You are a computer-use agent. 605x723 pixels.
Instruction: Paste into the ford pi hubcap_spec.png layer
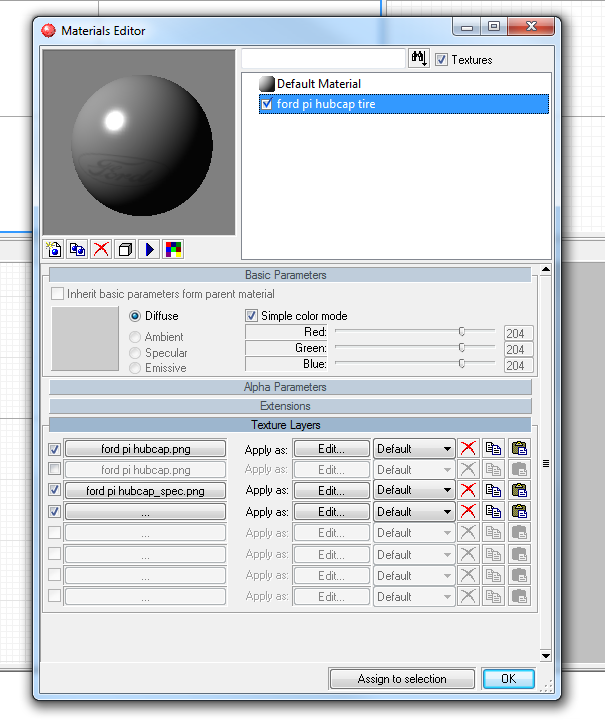click(x=518, y=490)
